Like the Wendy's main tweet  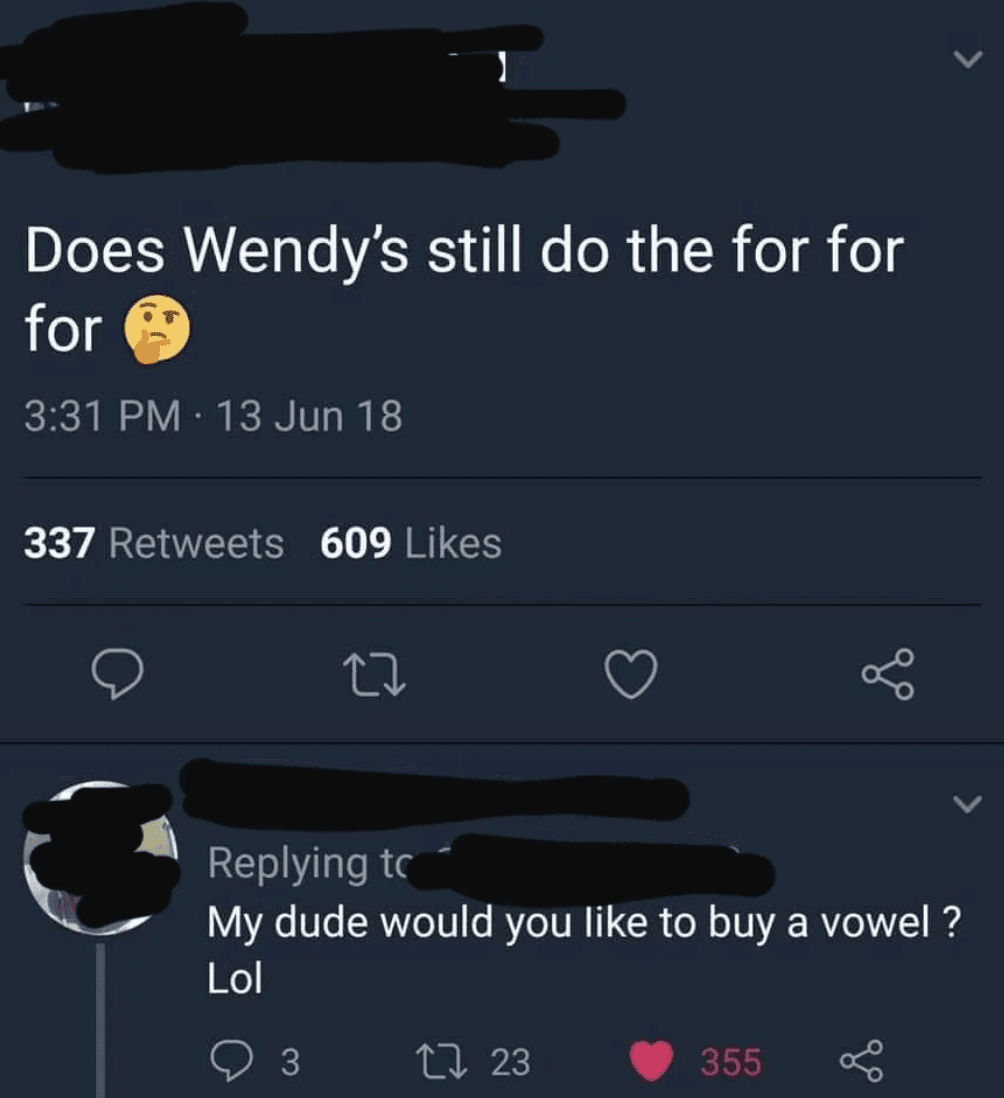(x=631, y=674)
